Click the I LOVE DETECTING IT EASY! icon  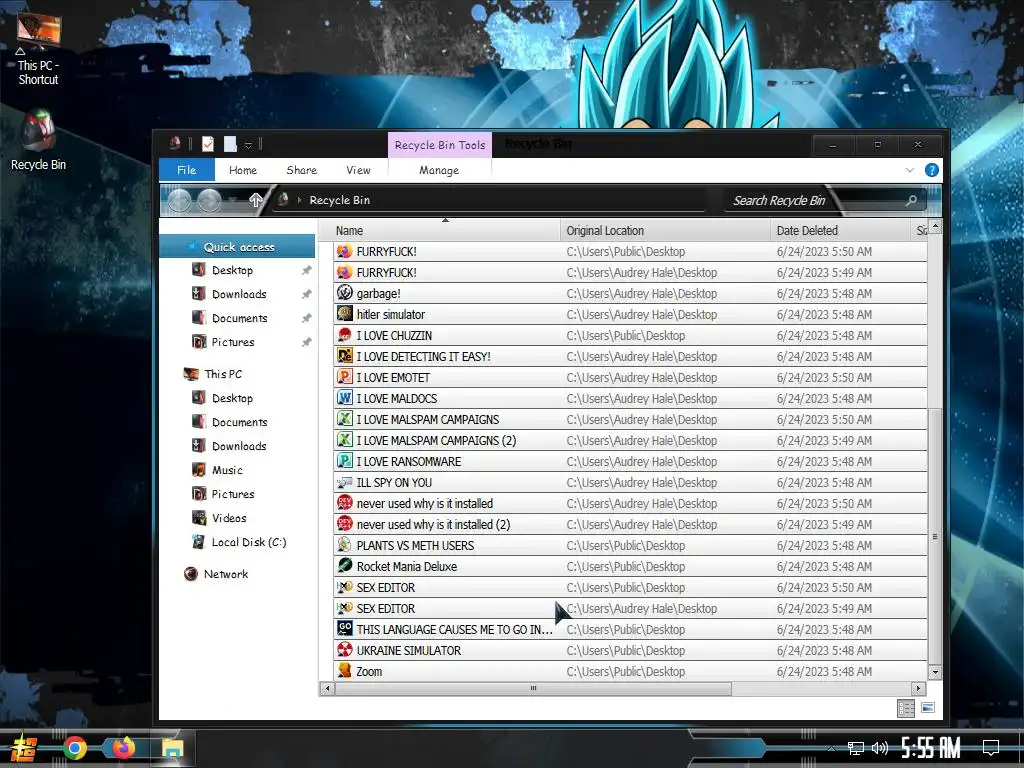[x=345, y=356]
